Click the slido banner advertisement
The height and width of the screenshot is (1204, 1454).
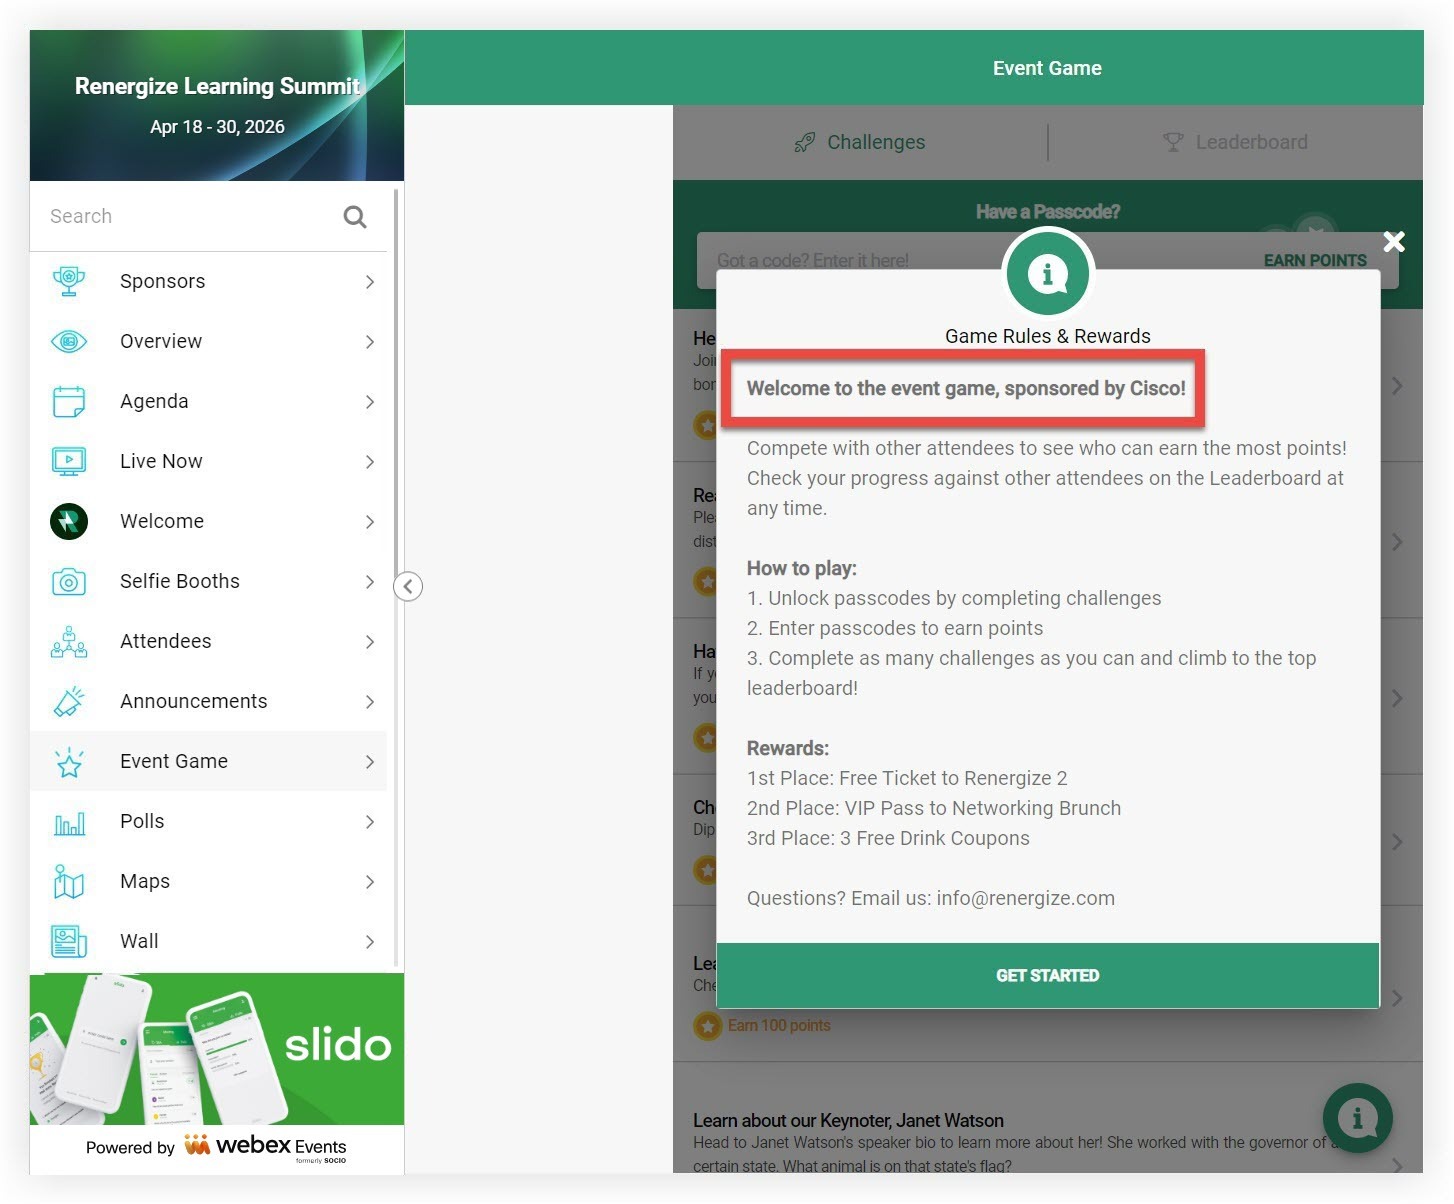(x=217, y=1049)
